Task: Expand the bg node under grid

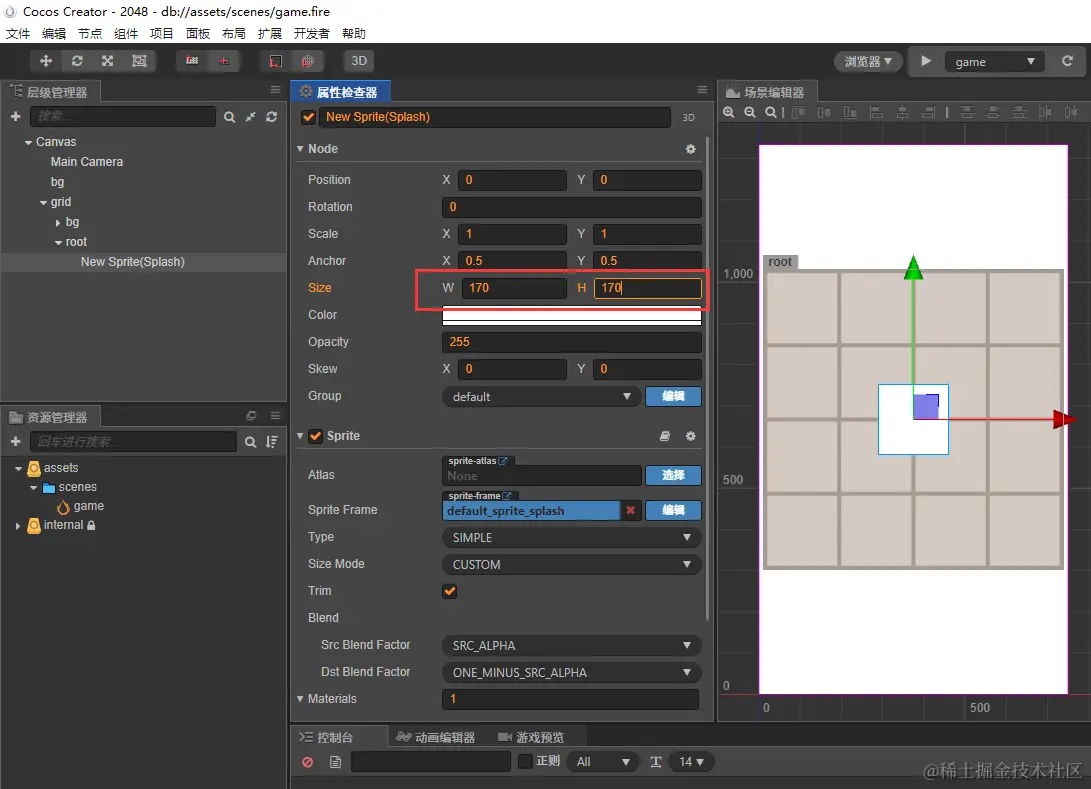Action: [58, 223]
